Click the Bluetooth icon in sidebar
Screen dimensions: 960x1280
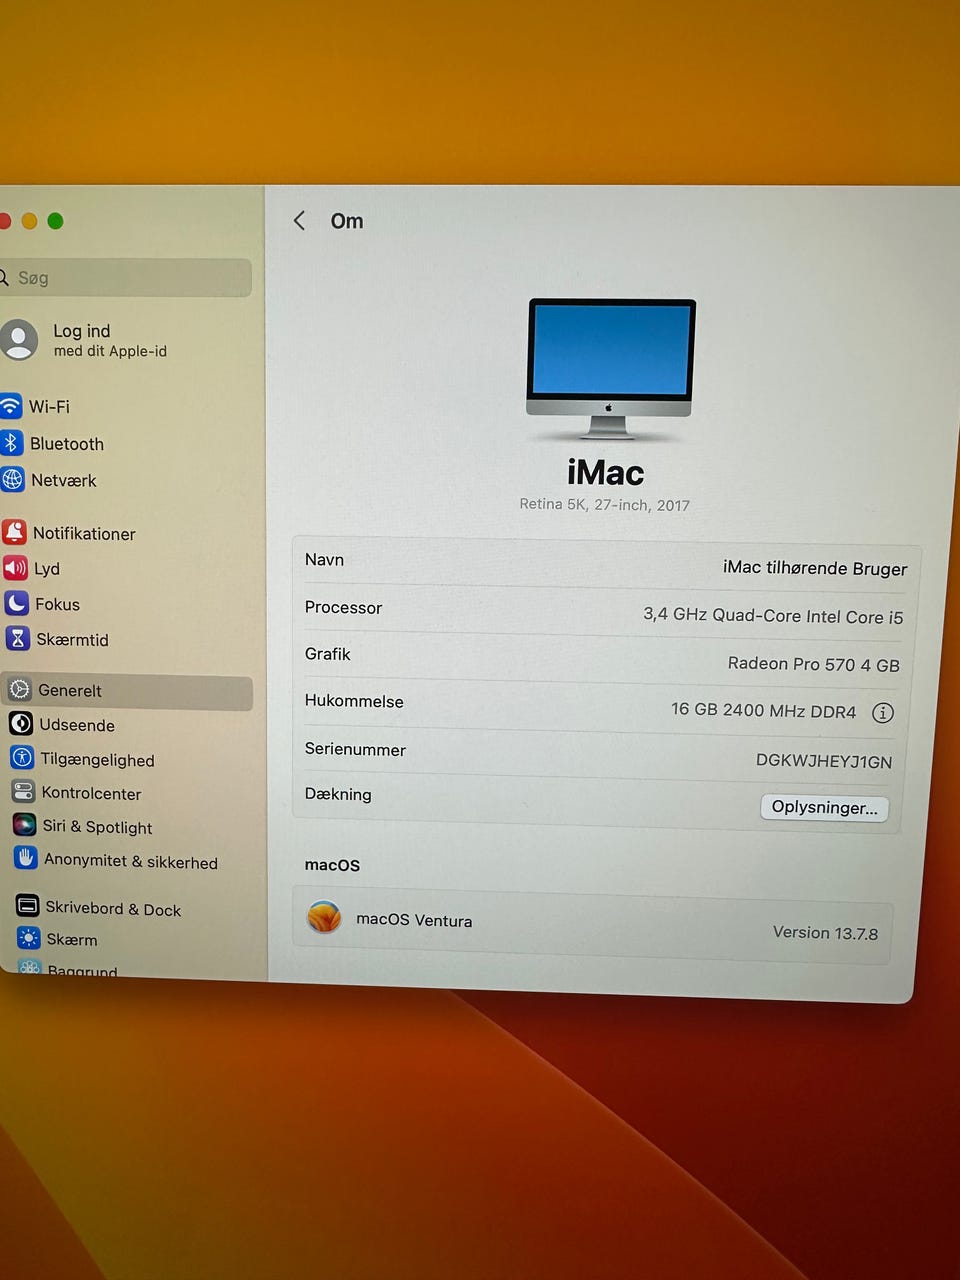[x=11, y=443]
